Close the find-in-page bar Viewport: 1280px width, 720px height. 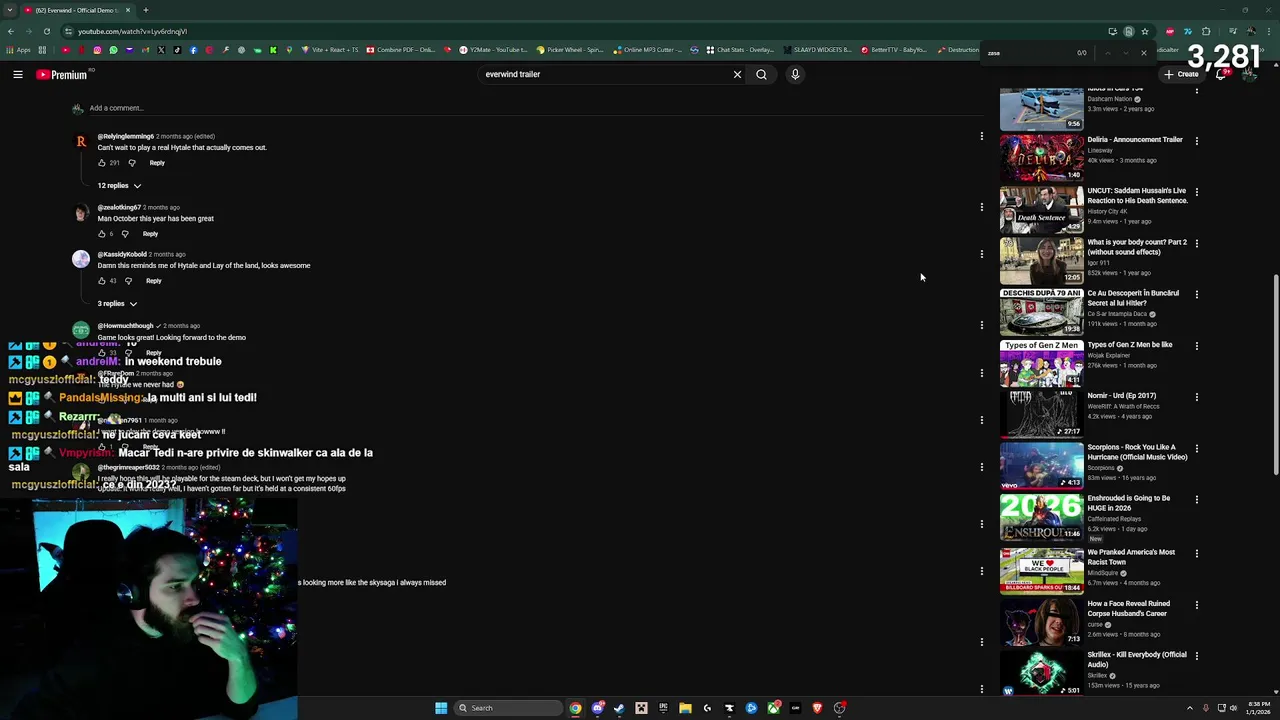tap(1144, 53)
